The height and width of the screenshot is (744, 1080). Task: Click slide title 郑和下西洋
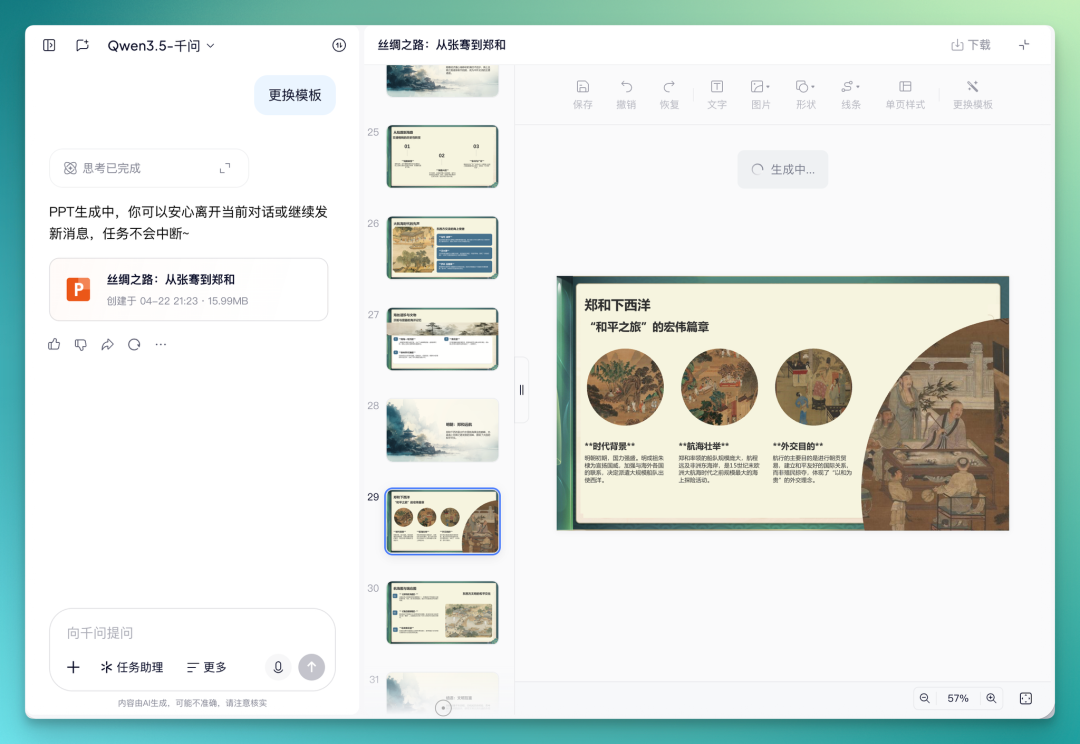pyautogui.click(x=617, y=305)
